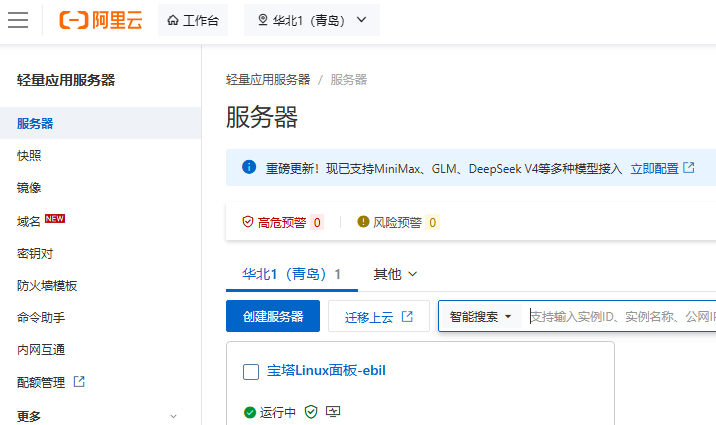The width and height of the screenshot is (716, 425).
Task: Check the 宝塔Linux面板-ebil server checkbox
Action: coord(251,372)
